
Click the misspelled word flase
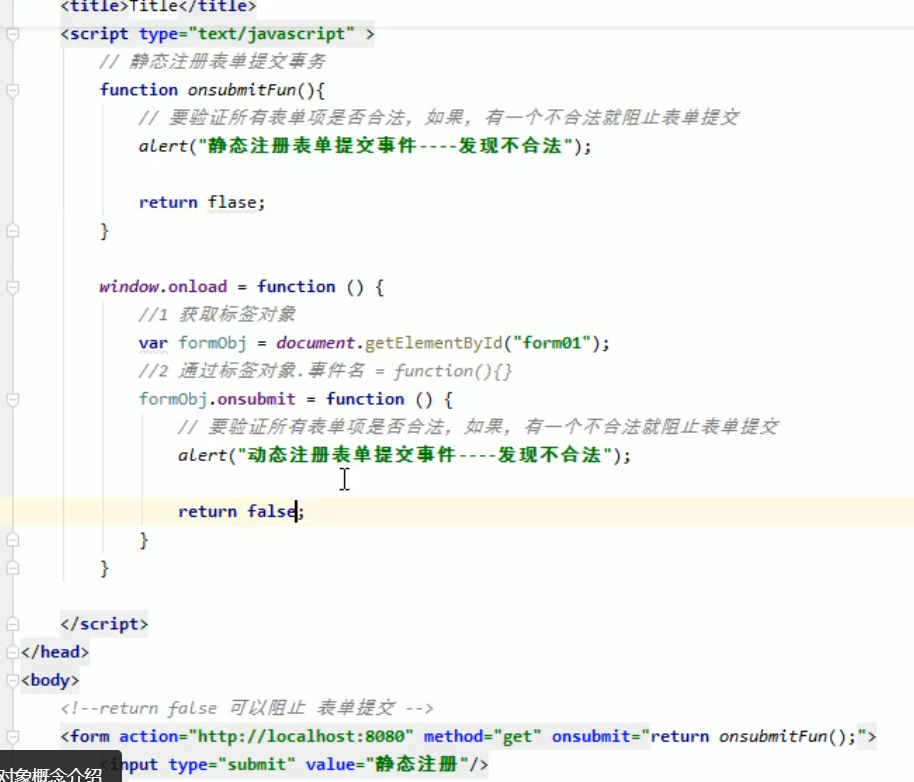[231, 202]
